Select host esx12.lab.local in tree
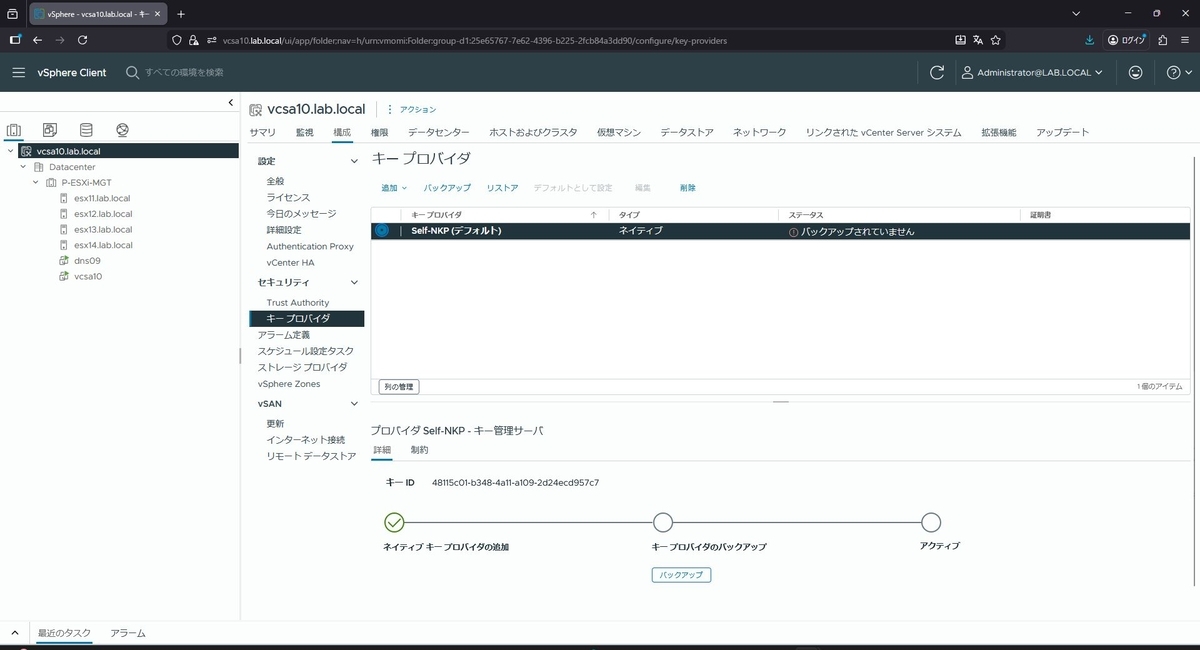 point(102,214)
